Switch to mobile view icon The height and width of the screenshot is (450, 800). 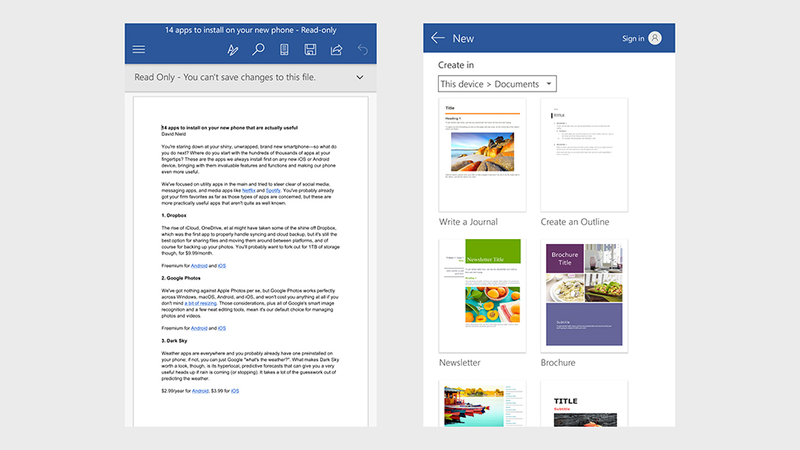click(x=284, y=49)
